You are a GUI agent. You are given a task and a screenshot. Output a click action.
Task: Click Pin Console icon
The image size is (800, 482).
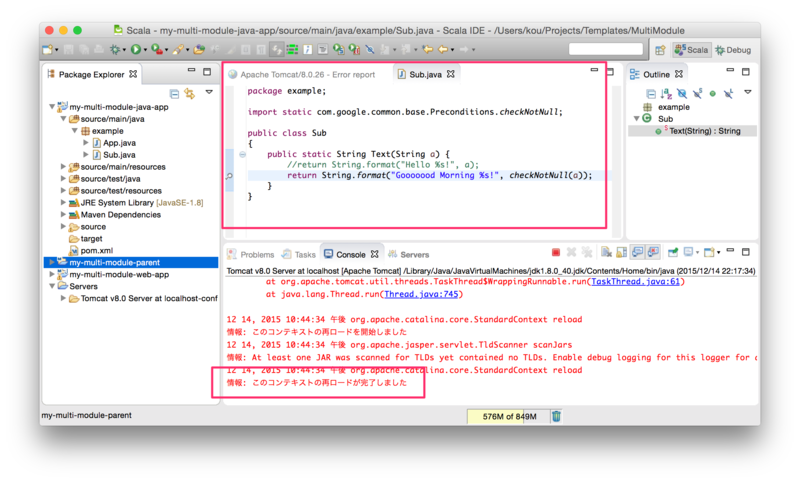point(673,252)
